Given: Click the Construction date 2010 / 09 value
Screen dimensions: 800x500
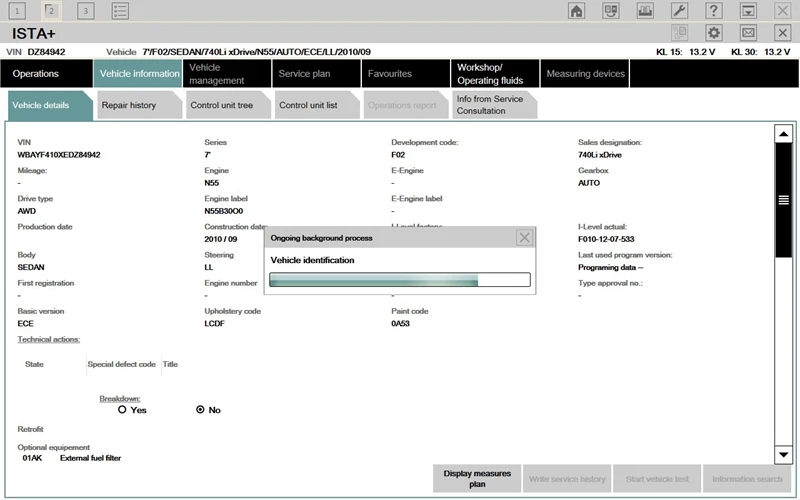Looking at the screenshot, I should pos(220,239).
